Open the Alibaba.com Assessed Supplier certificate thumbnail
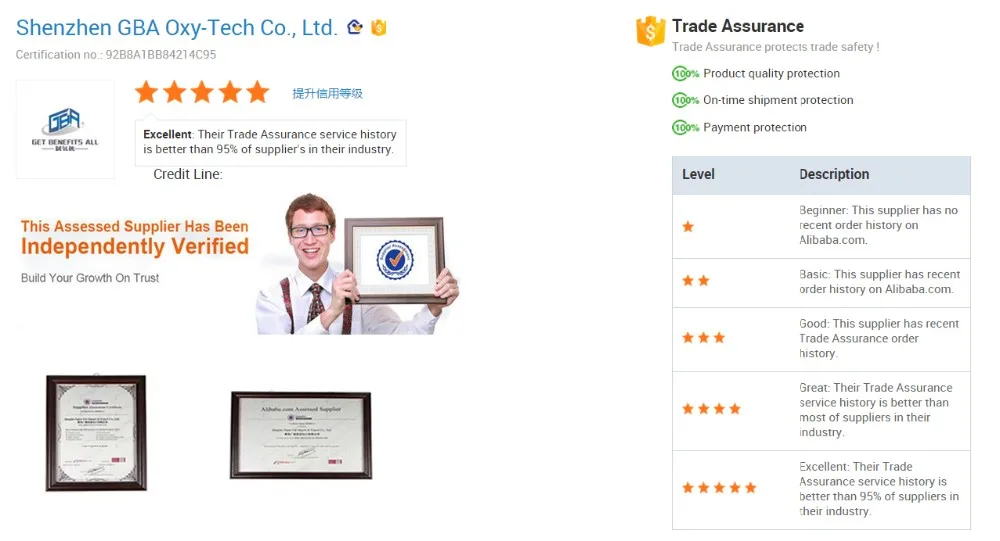The height and width of the screenshot is (541, 1000). pos(301,435)
